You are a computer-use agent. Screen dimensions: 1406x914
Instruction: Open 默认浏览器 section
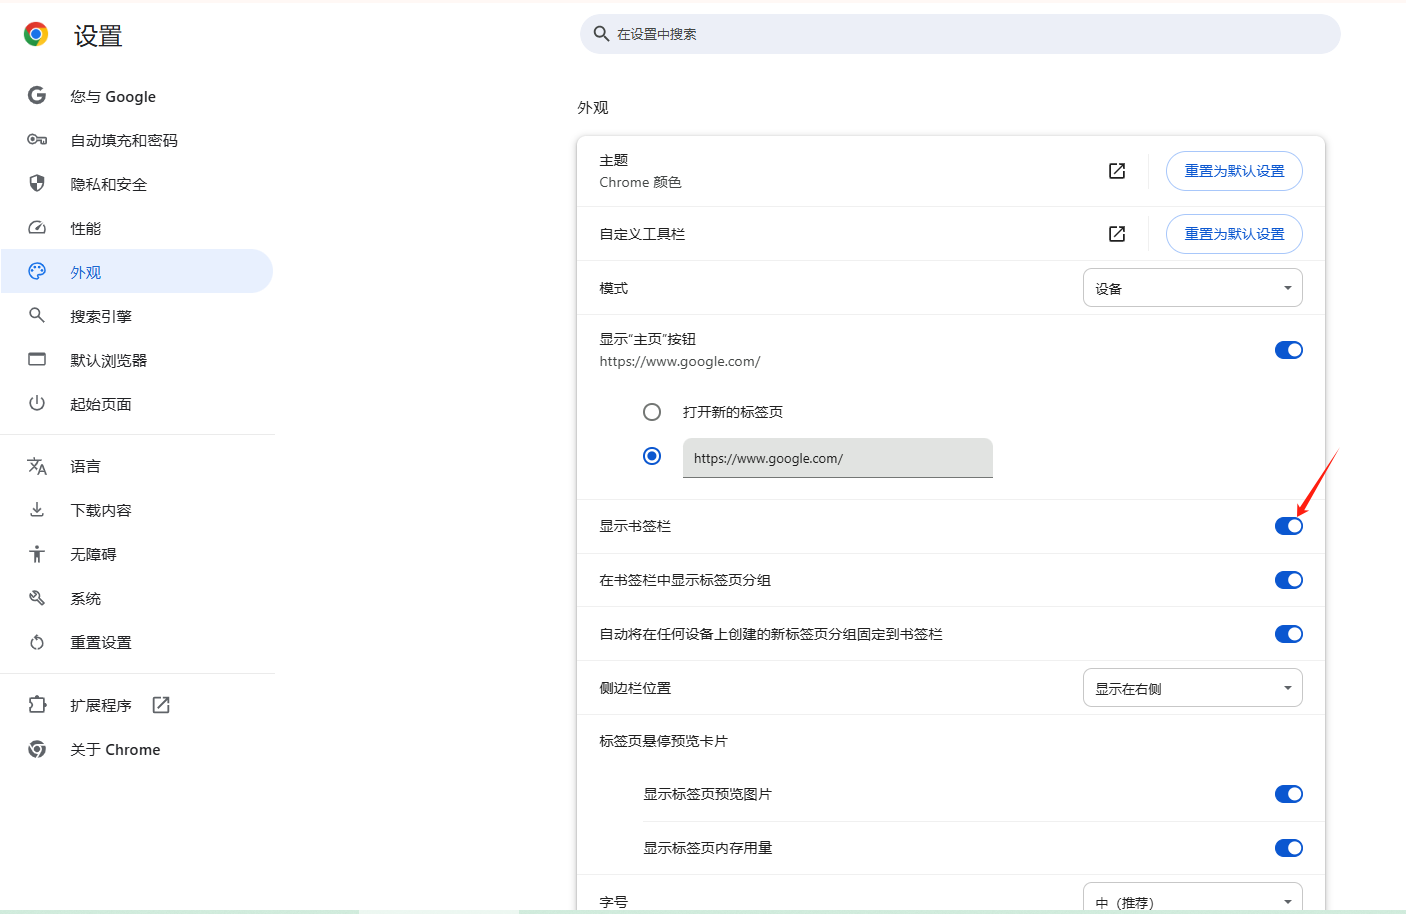(x=137, y=360)
